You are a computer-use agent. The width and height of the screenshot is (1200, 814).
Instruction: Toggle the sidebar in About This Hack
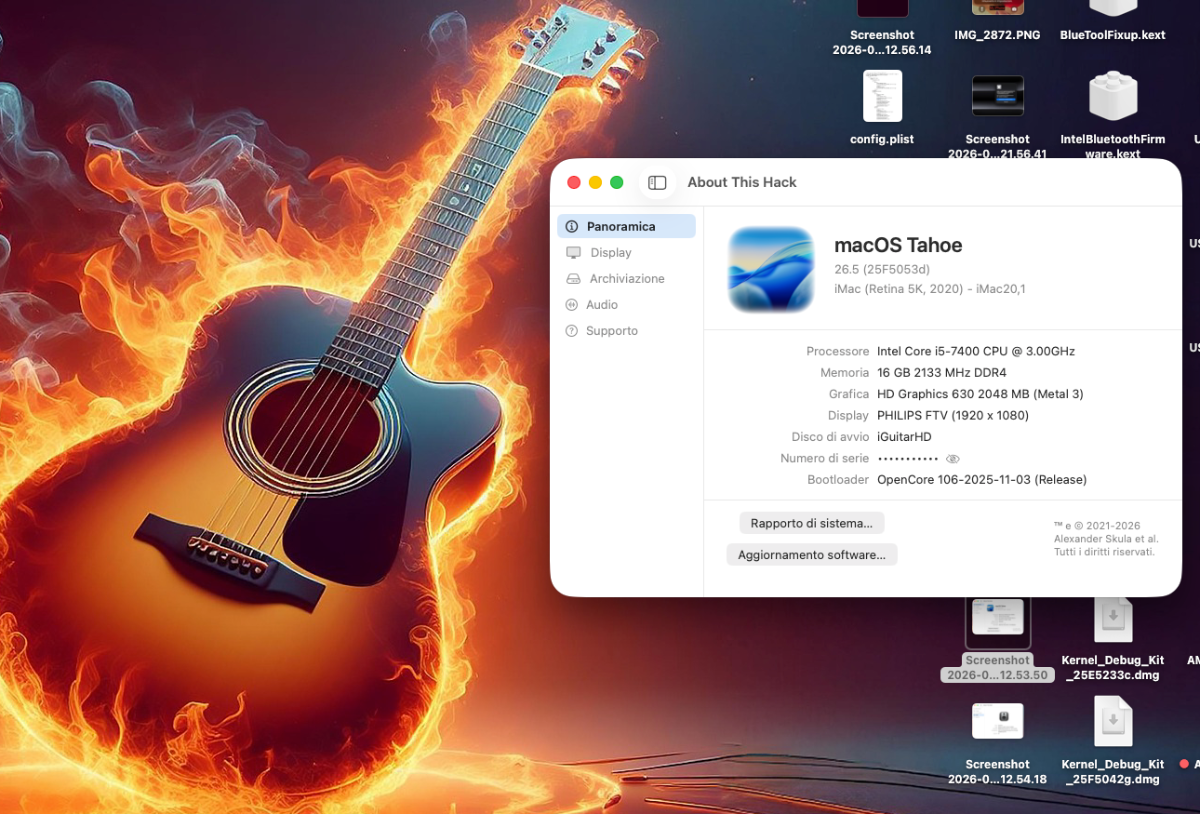tap(657, 182)
